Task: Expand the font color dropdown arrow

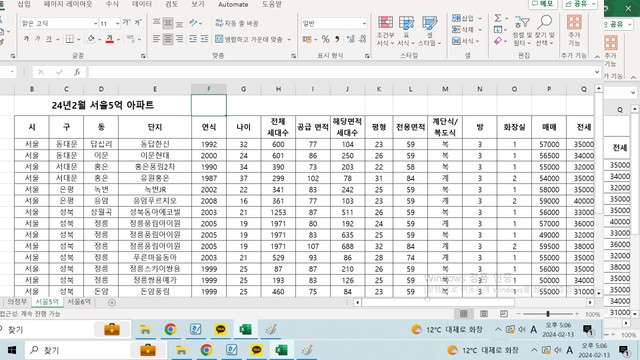Action: [118, 39]
